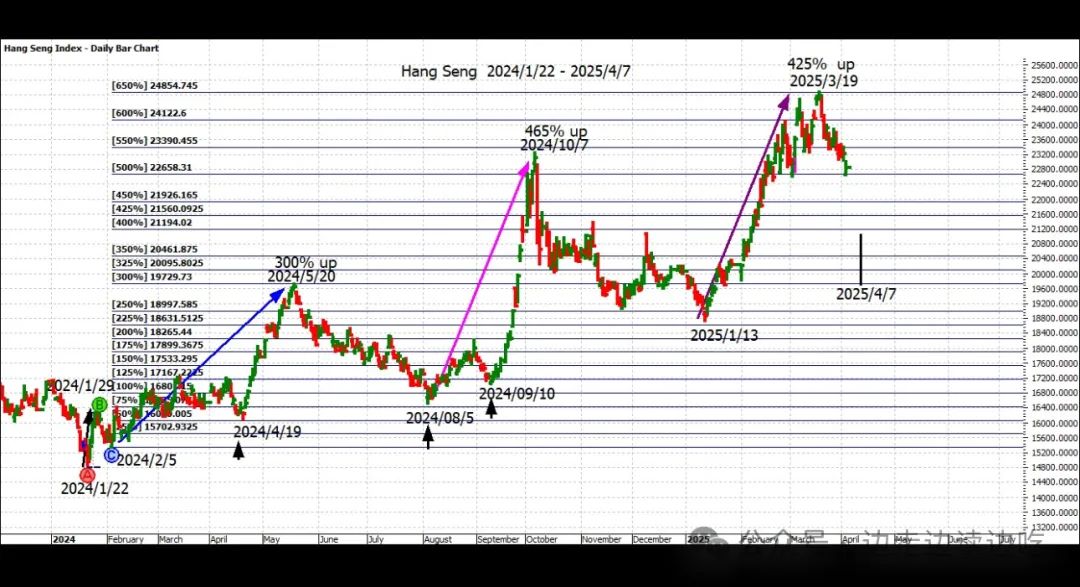Click the 2025/4/7 label under vertical line
The image size is (1080, 587).
pos(866,294)
